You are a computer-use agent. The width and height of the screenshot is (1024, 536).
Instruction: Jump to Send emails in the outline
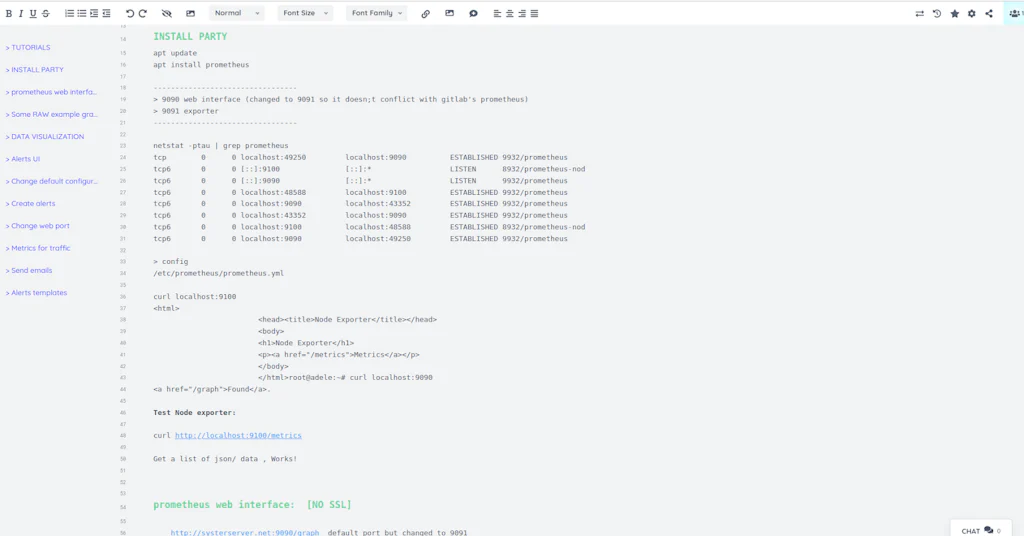pos(29,270)
